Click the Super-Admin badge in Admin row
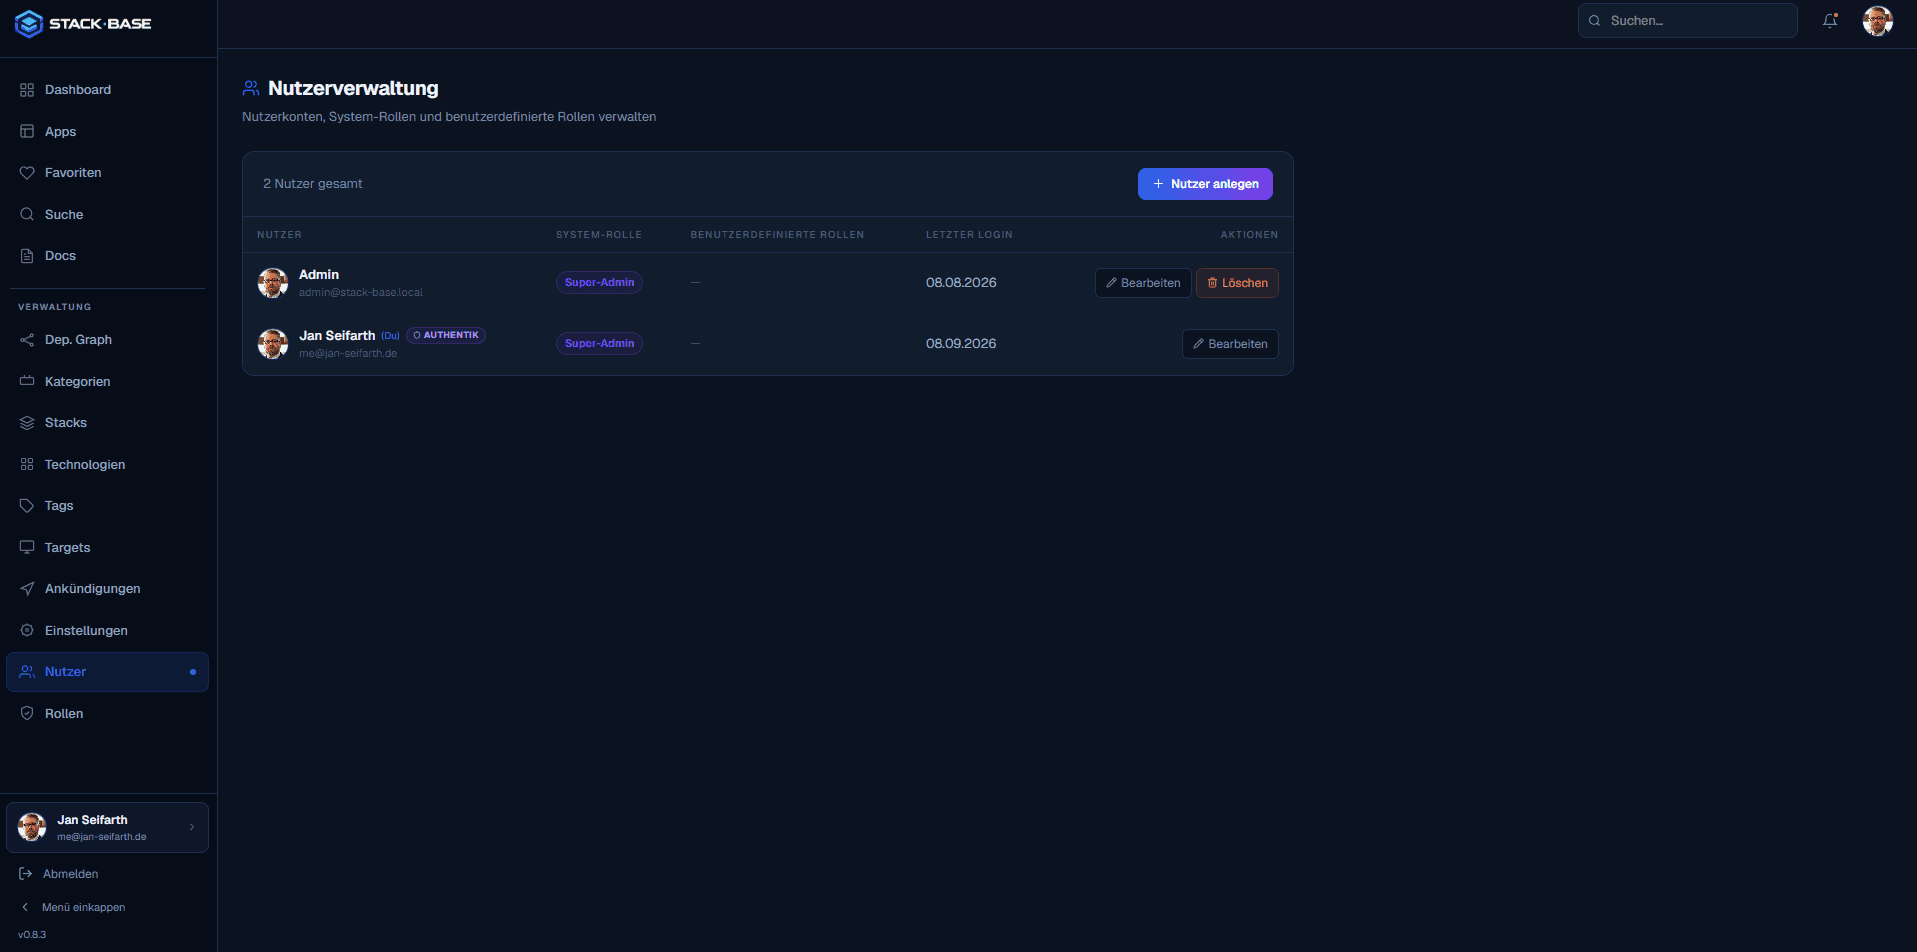Screen dimensions: 1917x952 pos(599,283)
